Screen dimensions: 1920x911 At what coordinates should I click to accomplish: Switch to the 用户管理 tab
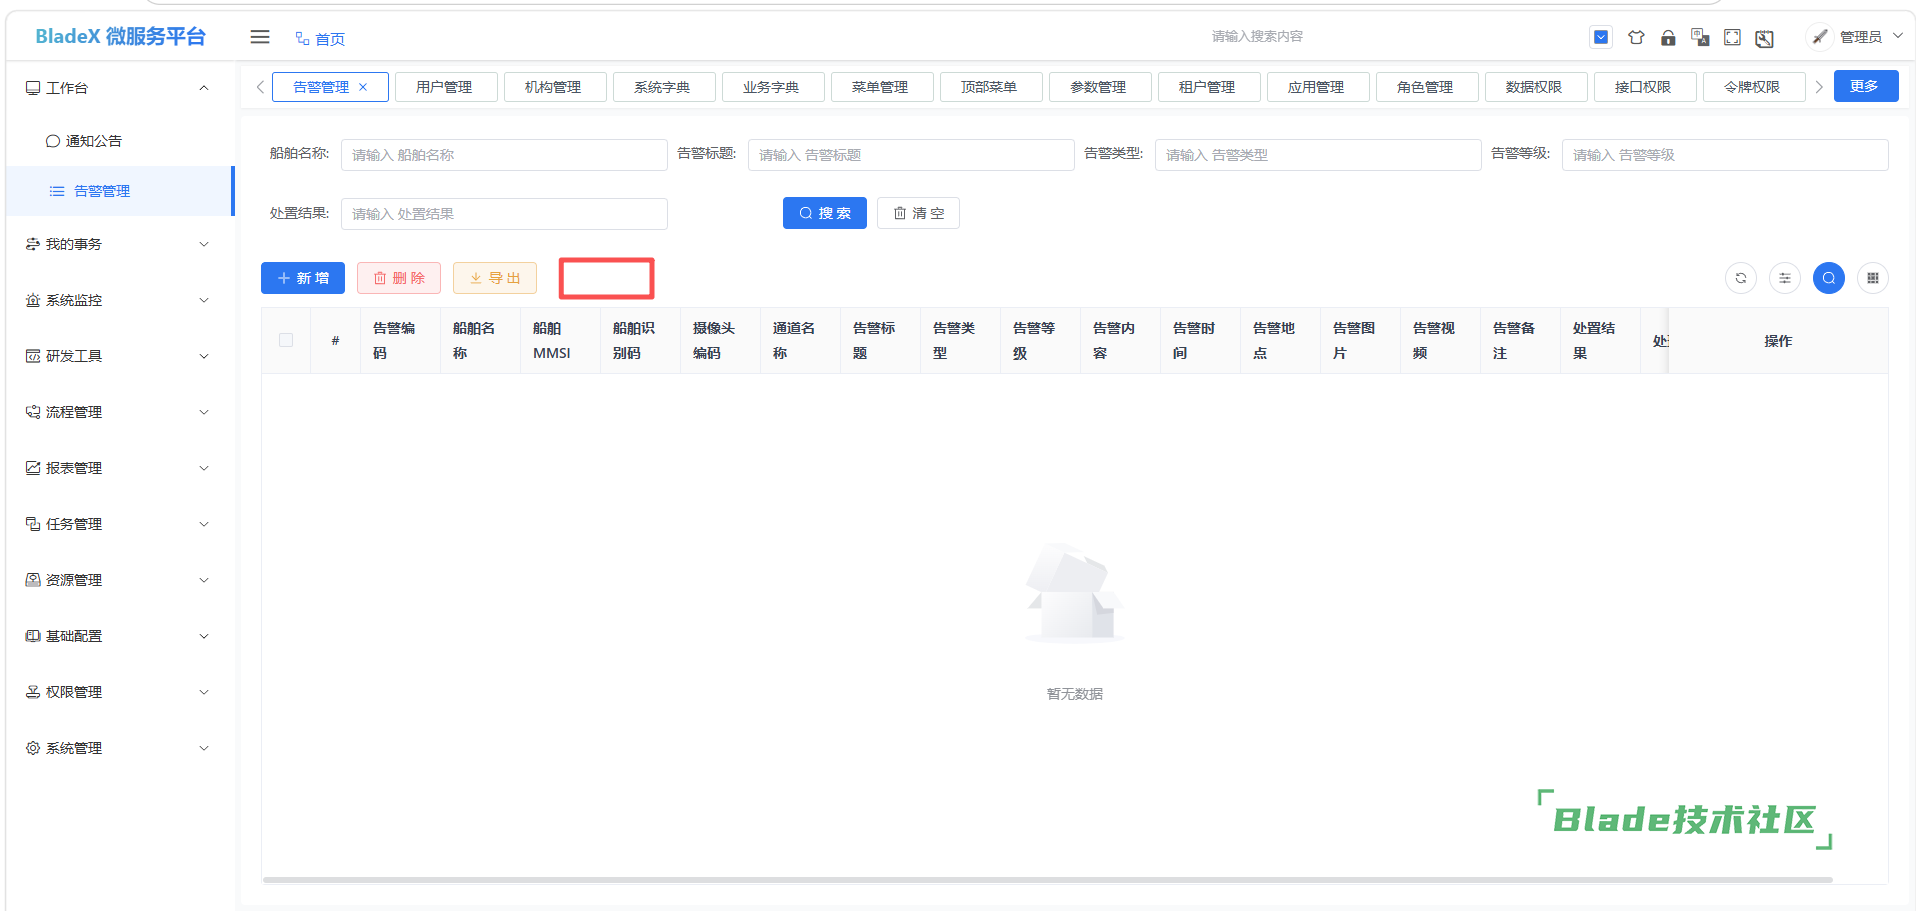(x=444, y=87)
